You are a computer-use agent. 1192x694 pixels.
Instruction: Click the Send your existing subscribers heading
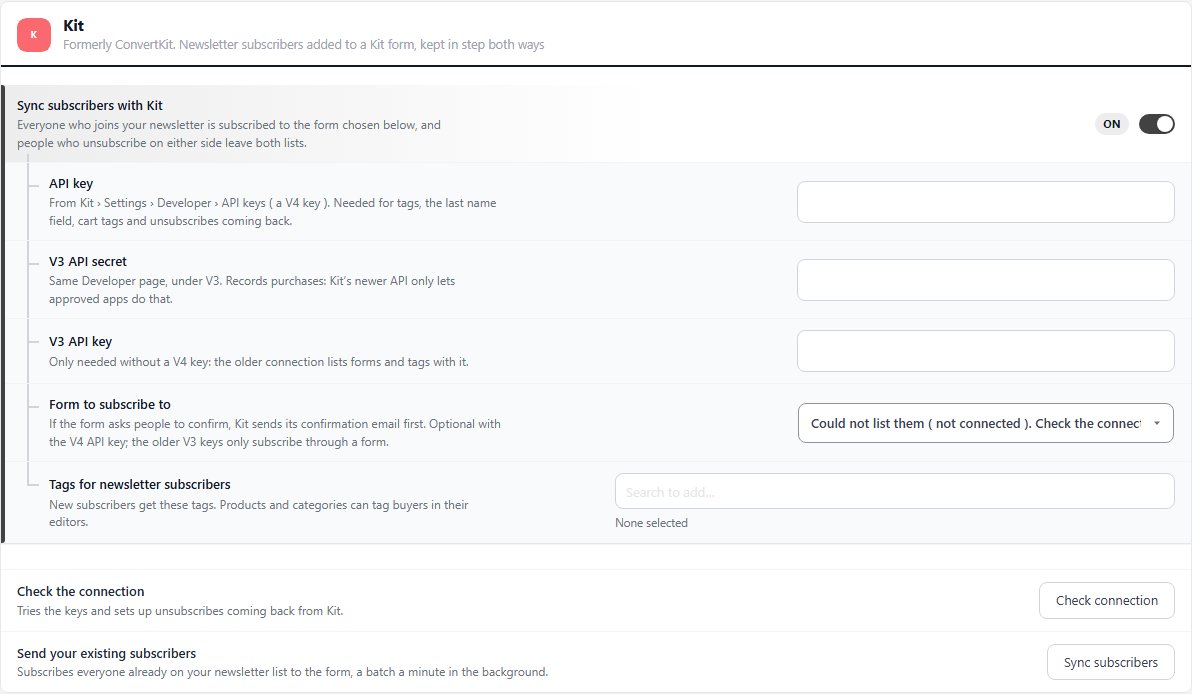click(x=106, y=653)
